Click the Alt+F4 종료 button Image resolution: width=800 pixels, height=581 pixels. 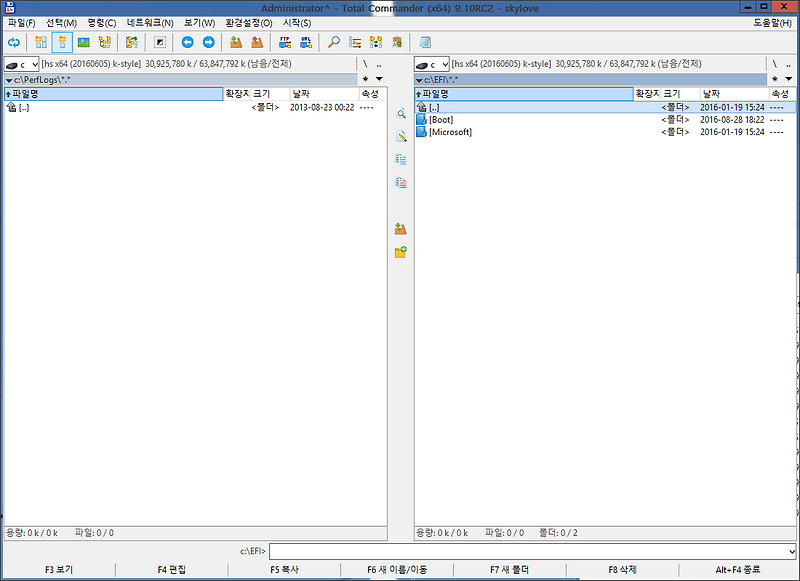pyautogui.click(x=738, y=569)
